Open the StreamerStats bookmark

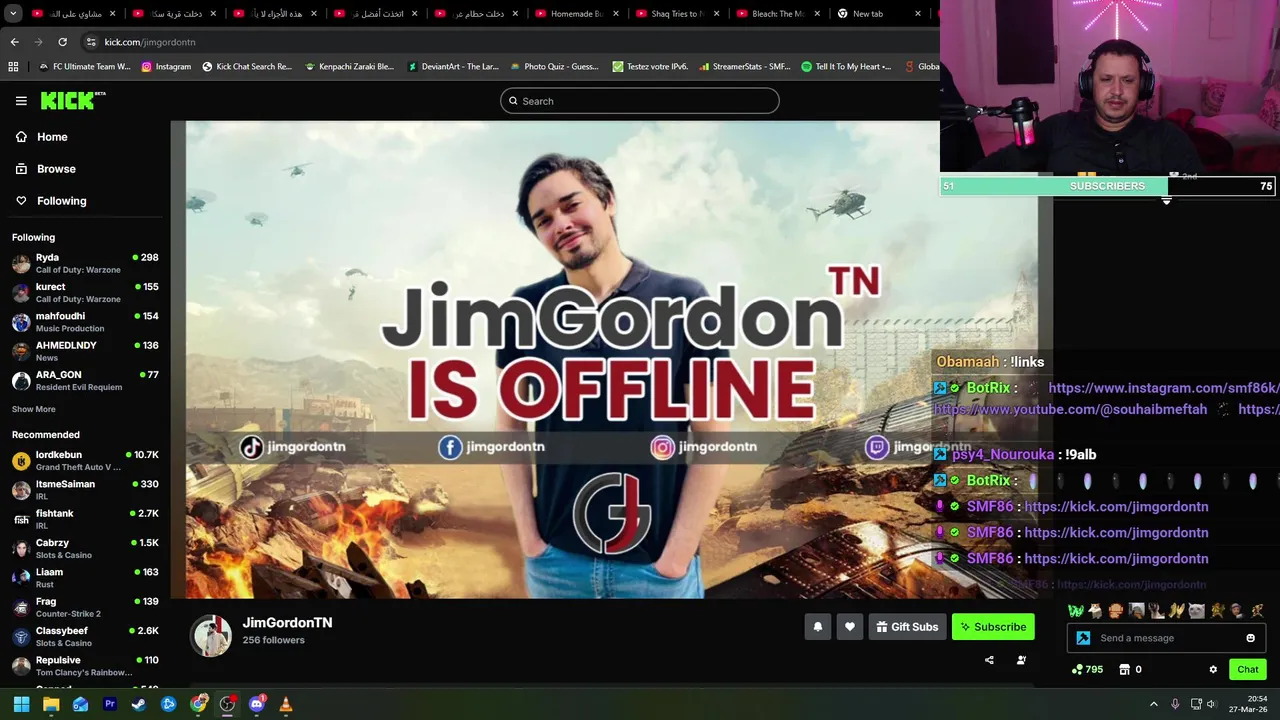745,67
